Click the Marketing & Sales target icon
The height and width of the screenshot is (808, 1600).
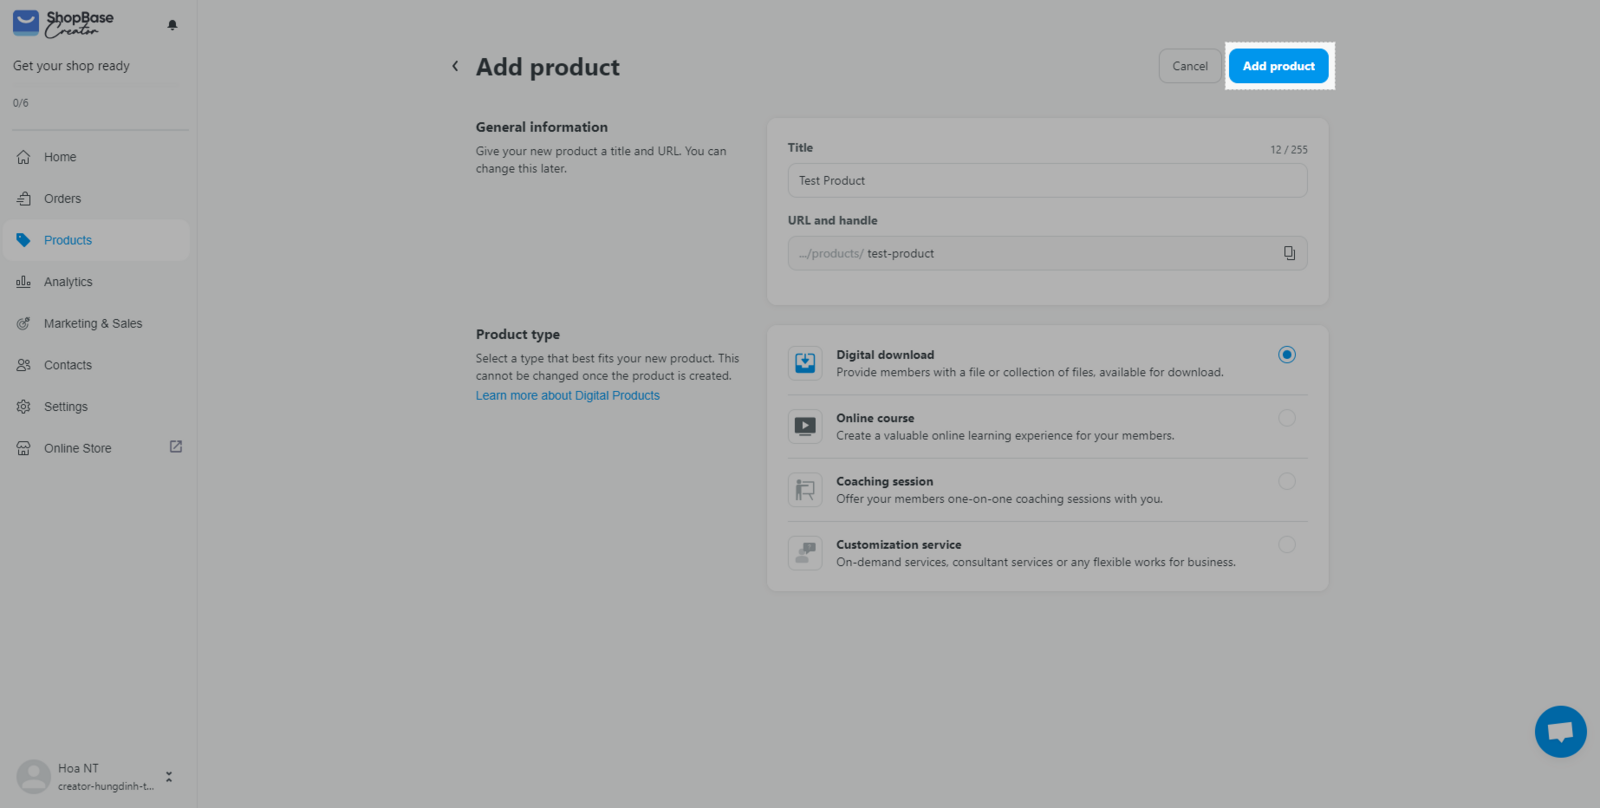23,324
